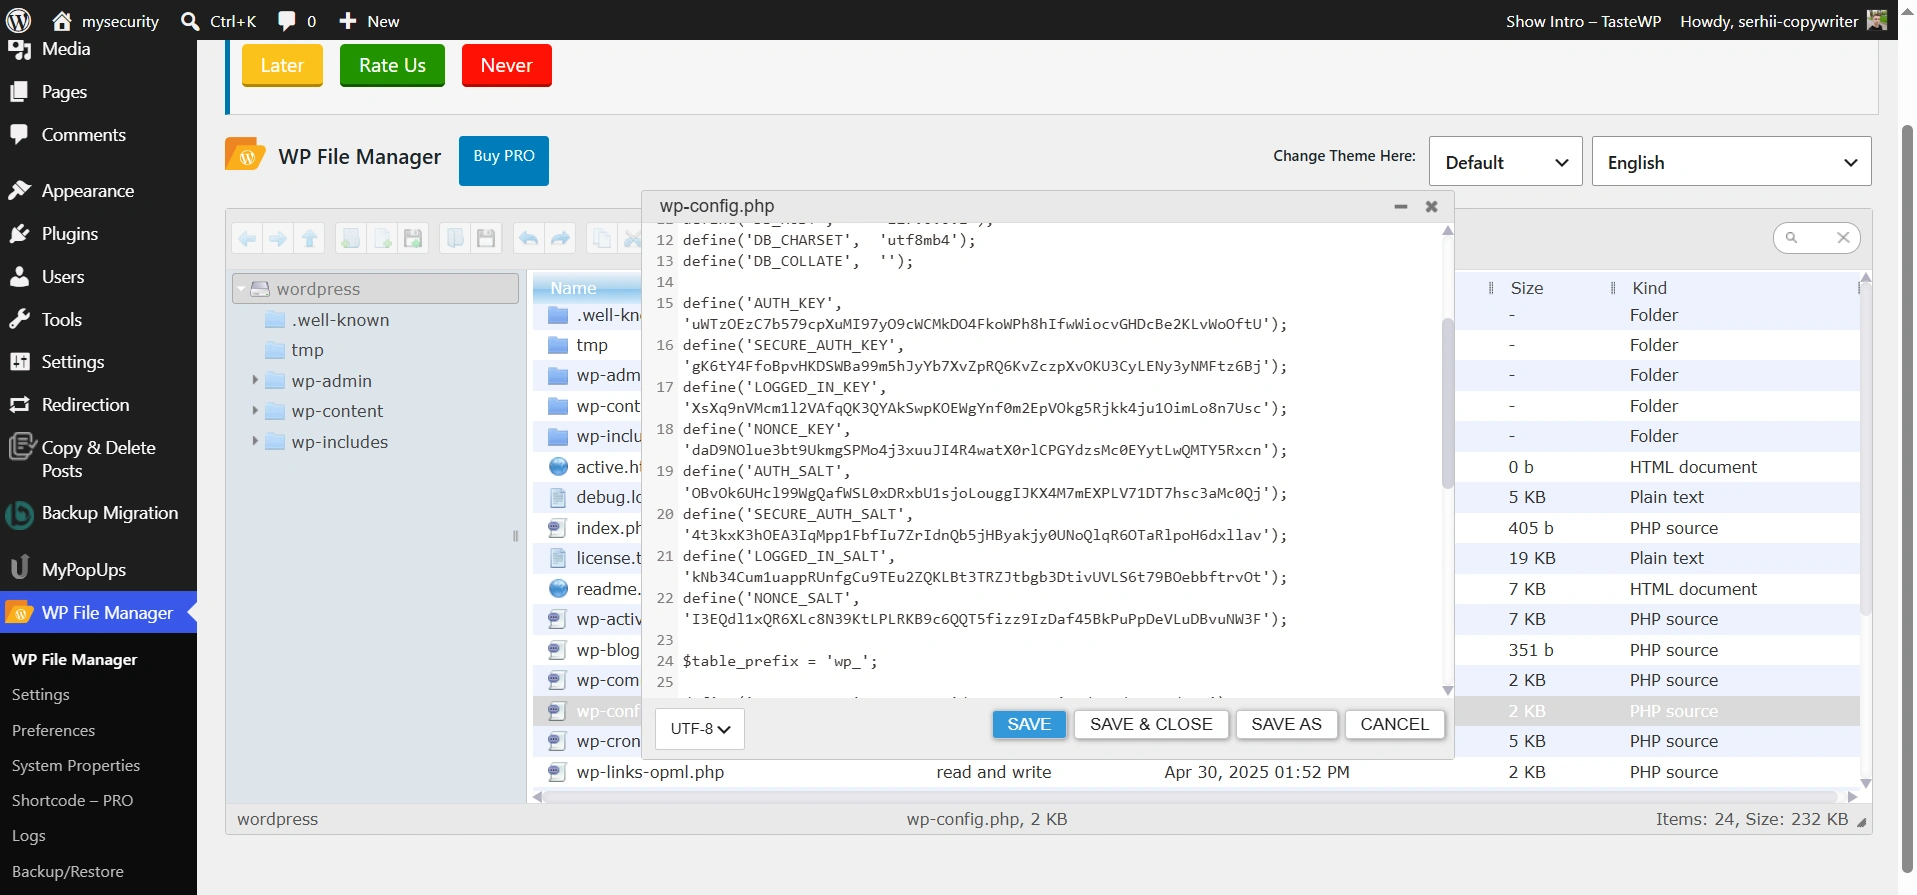Open System Properties submenu item
The image size is (1917, 895).
[x=76, y=766]
